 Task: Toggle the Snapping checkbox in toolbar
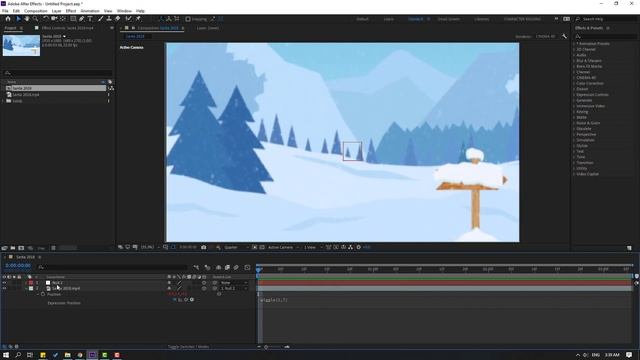[x=188, y=19]
